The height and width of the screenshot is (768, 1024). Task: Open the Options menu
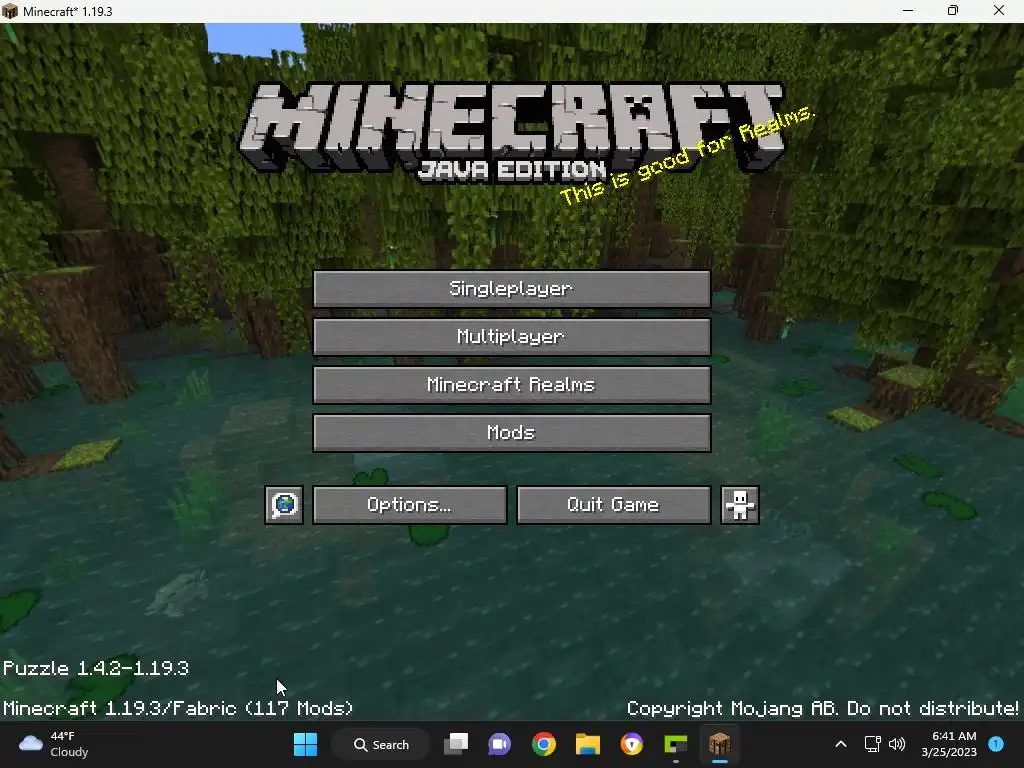click(x=409, y=504)
